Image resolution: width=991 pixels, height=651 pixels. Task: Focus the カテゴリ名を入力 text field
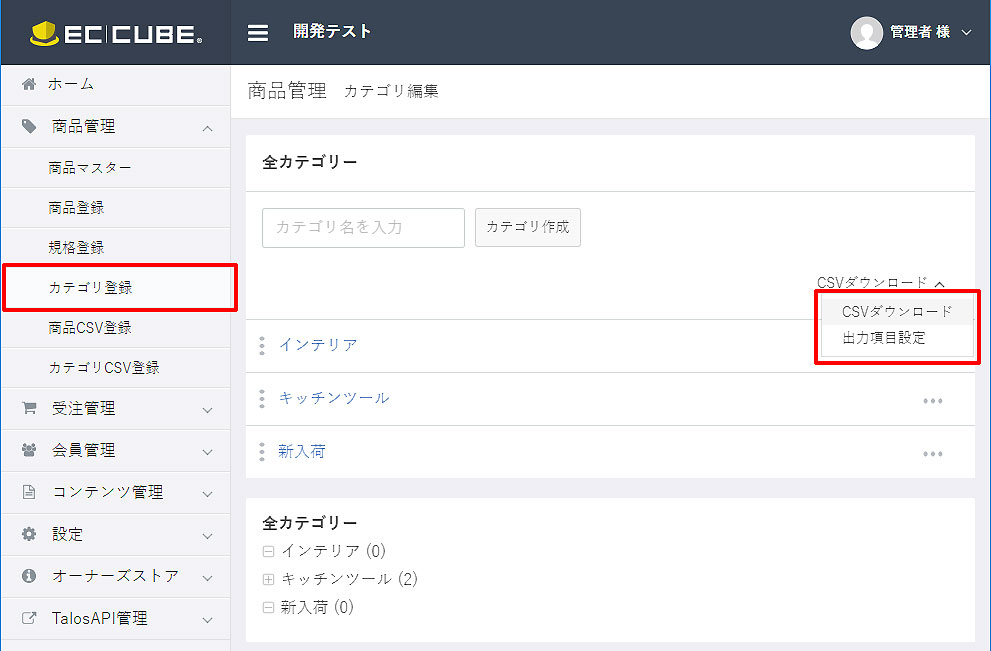[363, 228]
